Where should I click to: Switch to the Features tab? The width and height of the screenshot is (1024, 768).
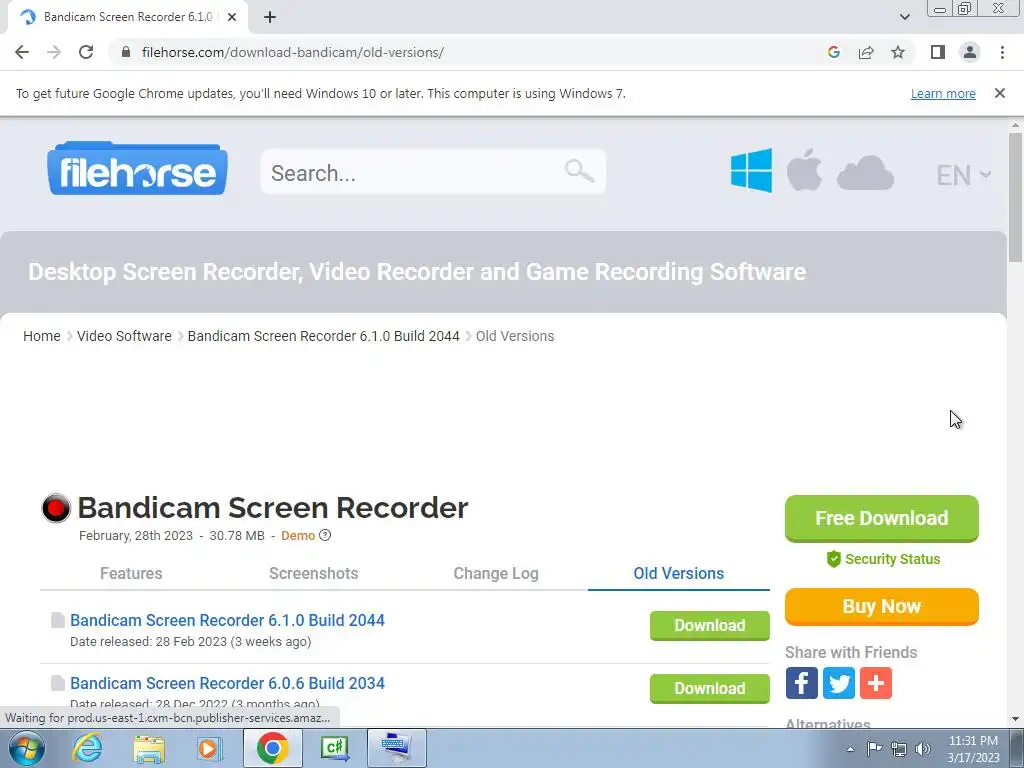coord(131,573)
